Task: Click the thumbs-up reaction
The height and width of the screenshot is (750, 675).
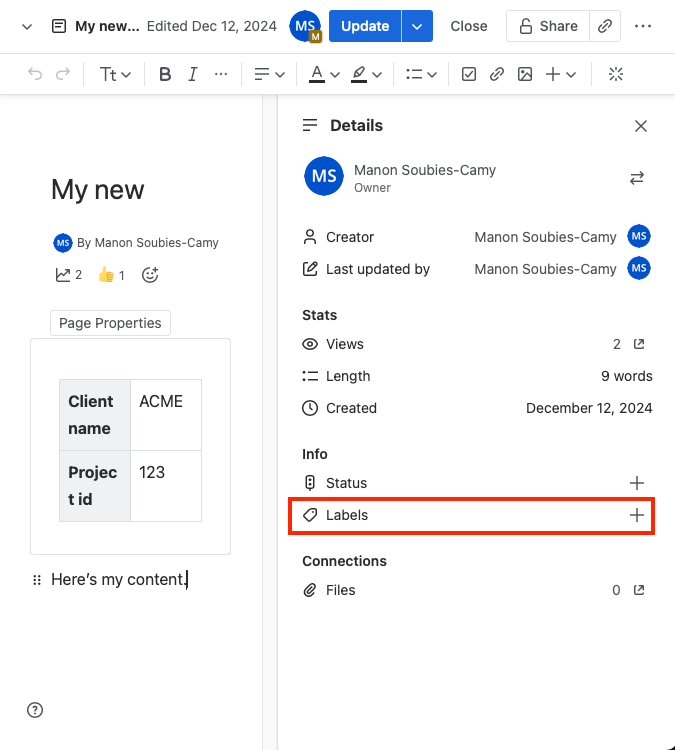Action: [x=111, y=275]
